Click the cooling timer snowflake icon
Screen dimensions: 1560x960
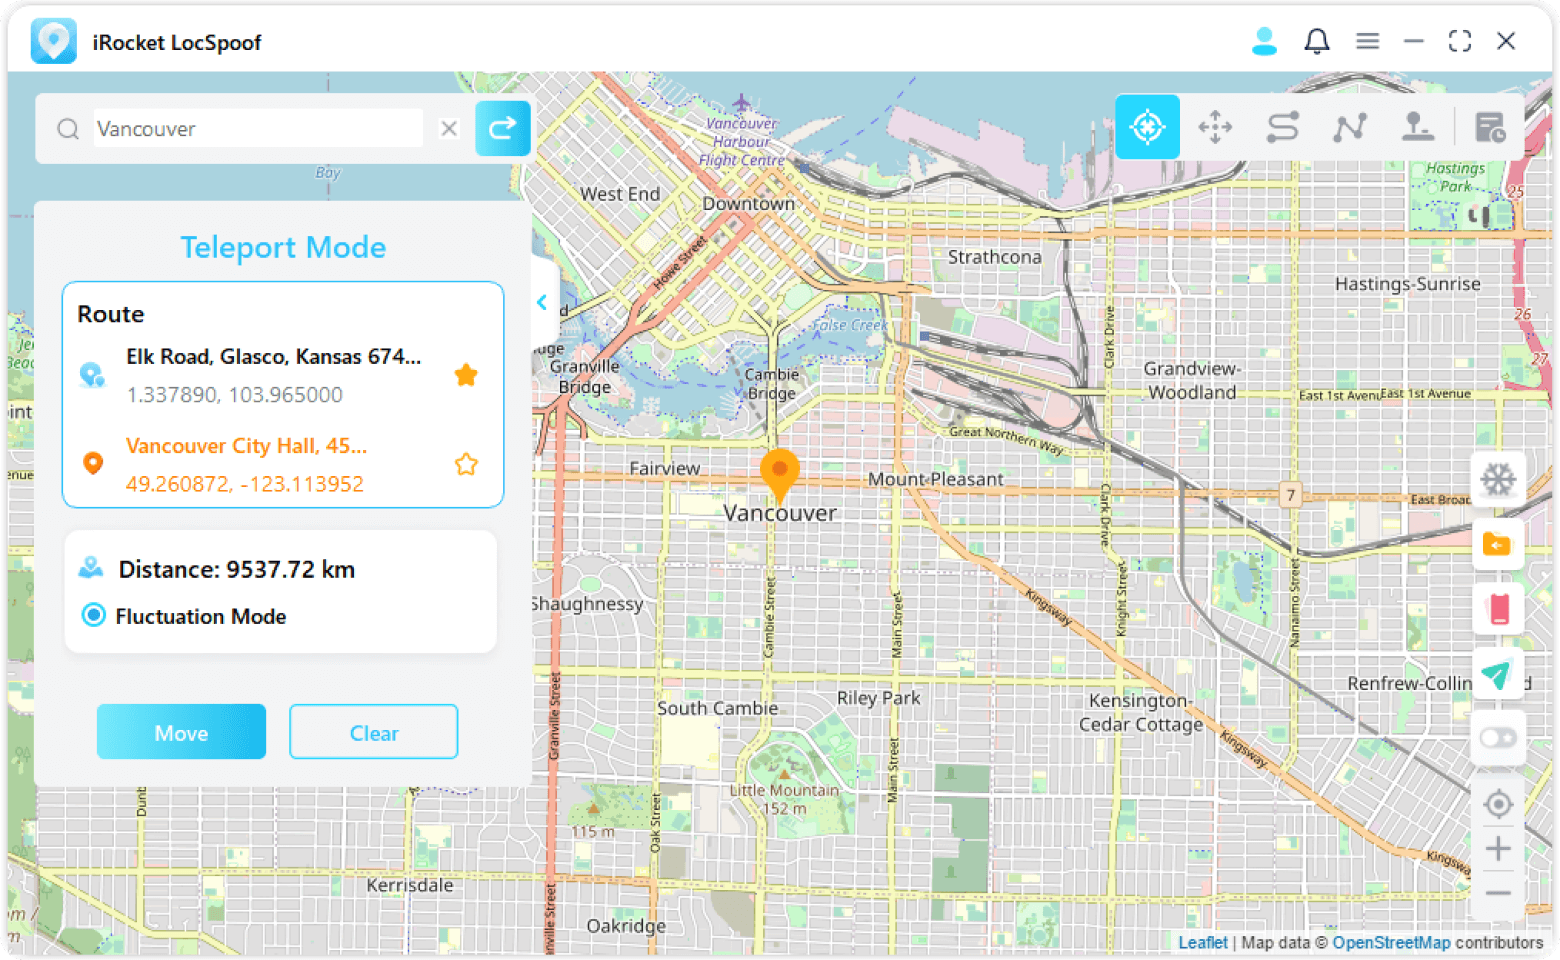click(x=1498, y=480)
